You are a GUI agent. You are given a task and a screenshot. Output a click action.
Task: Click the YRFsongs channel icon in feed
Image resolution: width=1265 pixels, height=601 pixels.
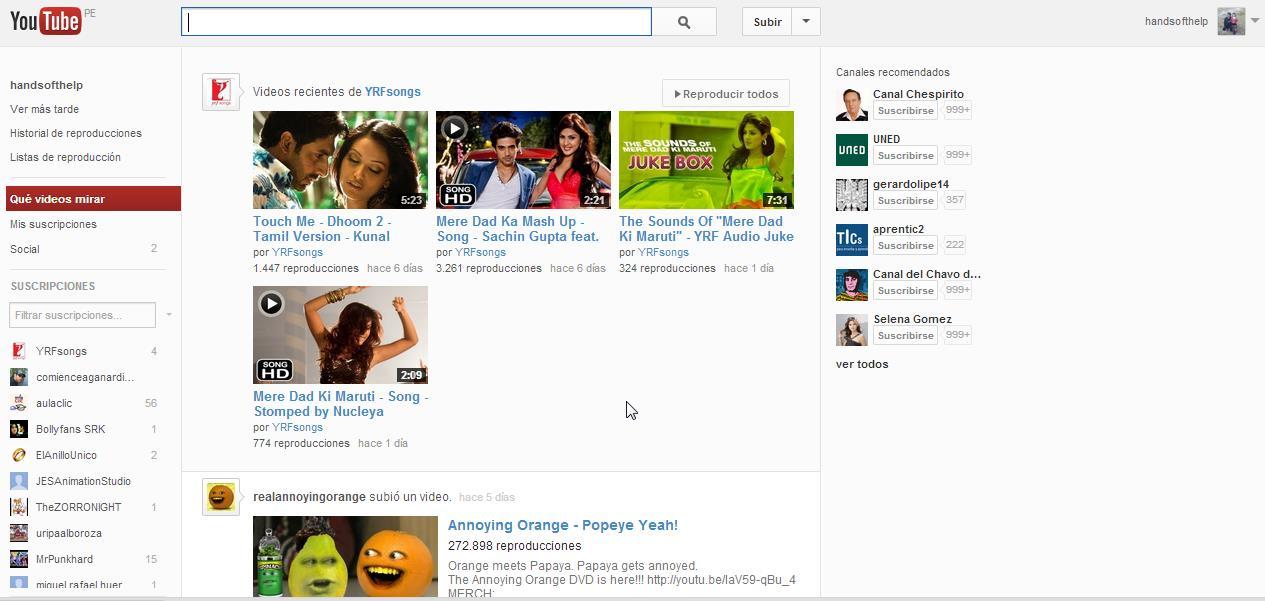[220, 92]
